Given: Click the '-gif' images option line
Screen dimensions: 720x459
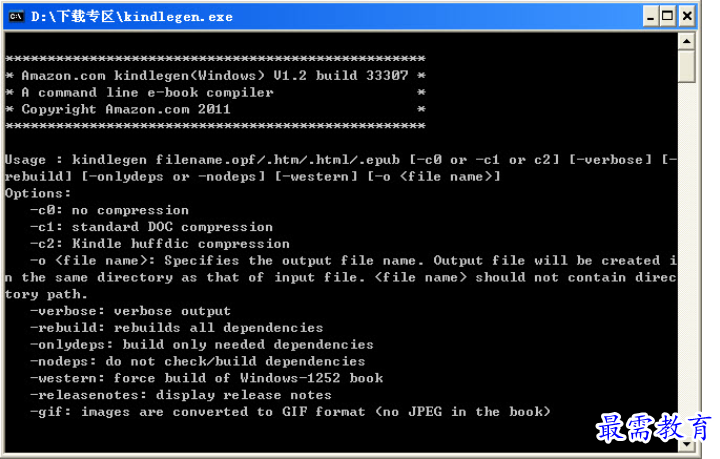Looking at the screenshot, I should click(290, 412).
